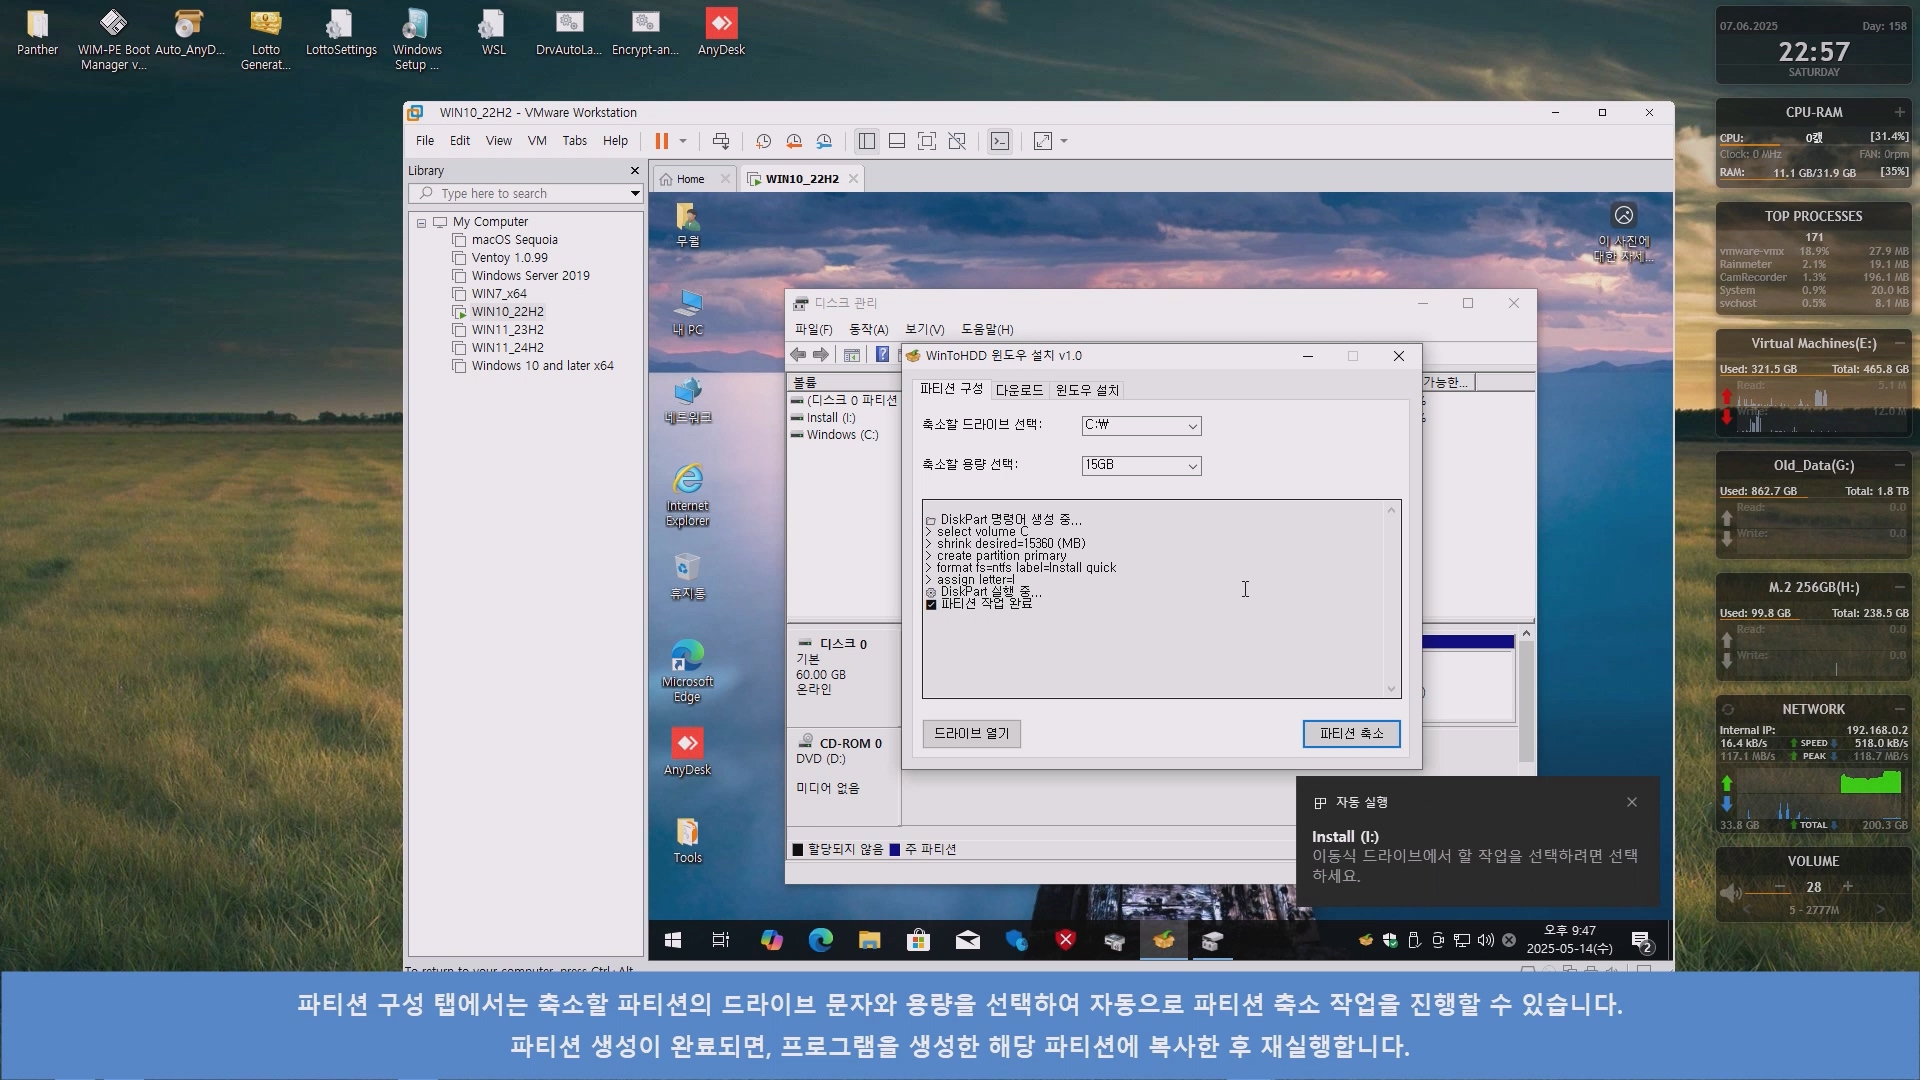Viewport: 1920px width, 1080px height.
Task: Click the back arrow in Disk Management toolbar
Action: pyautogui.click(x=798, y=355)
